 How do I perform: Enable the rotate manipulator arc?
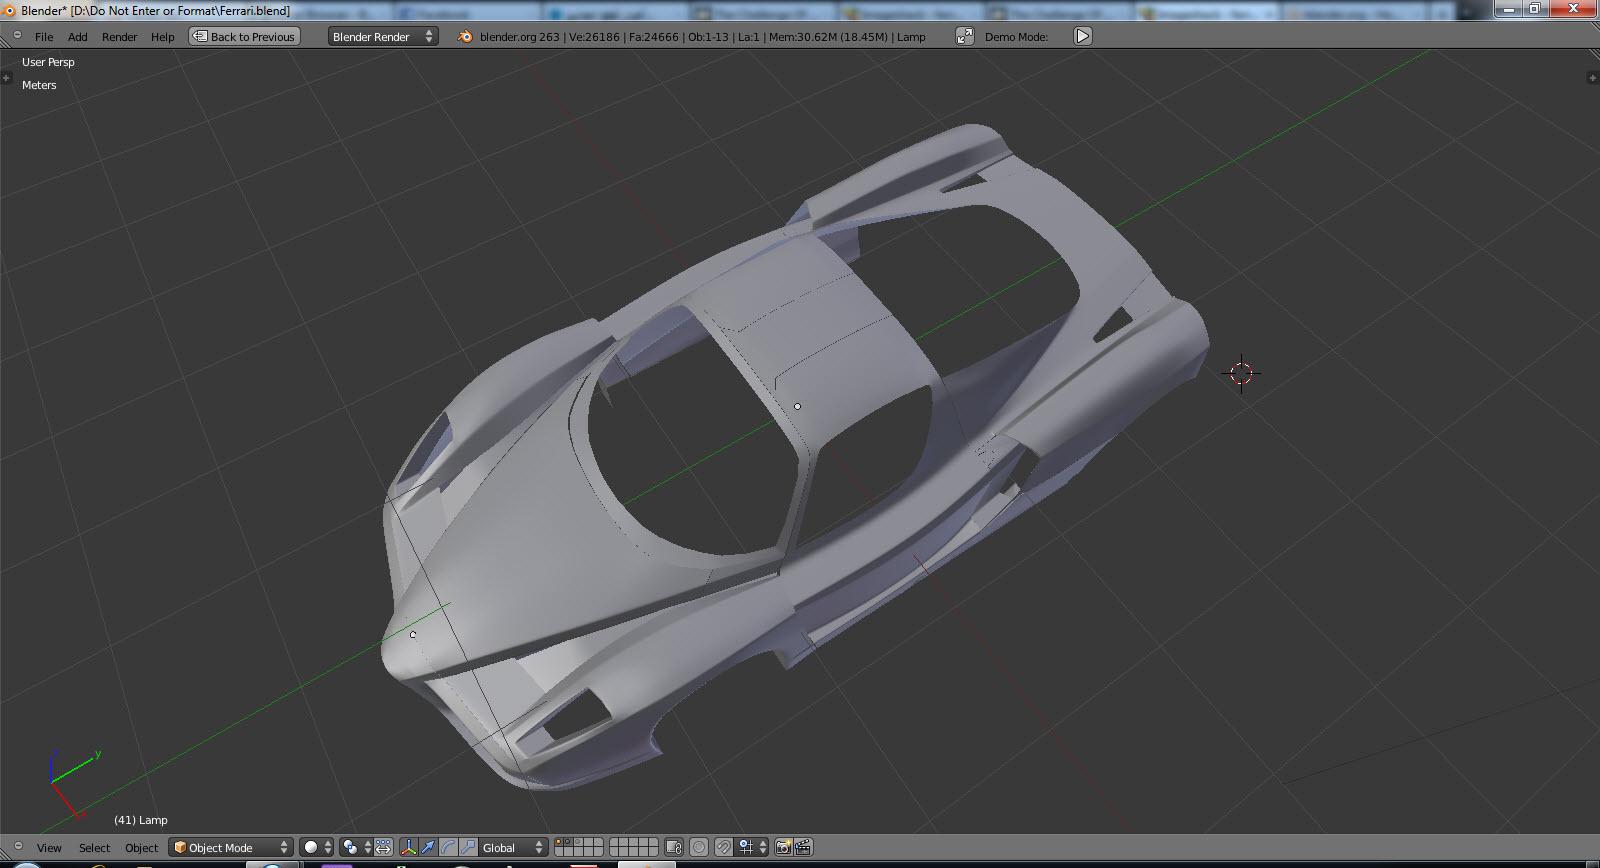[448, 847]
